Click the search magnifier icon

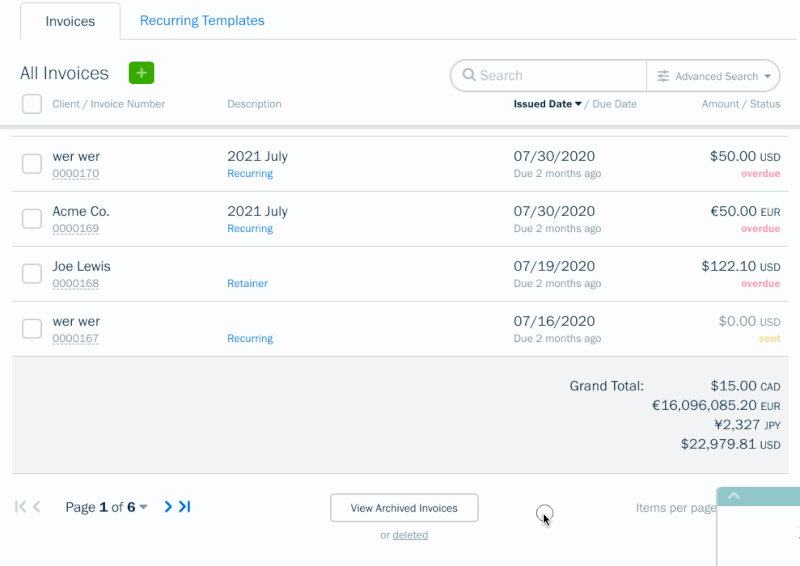click(x=467, y=75)
